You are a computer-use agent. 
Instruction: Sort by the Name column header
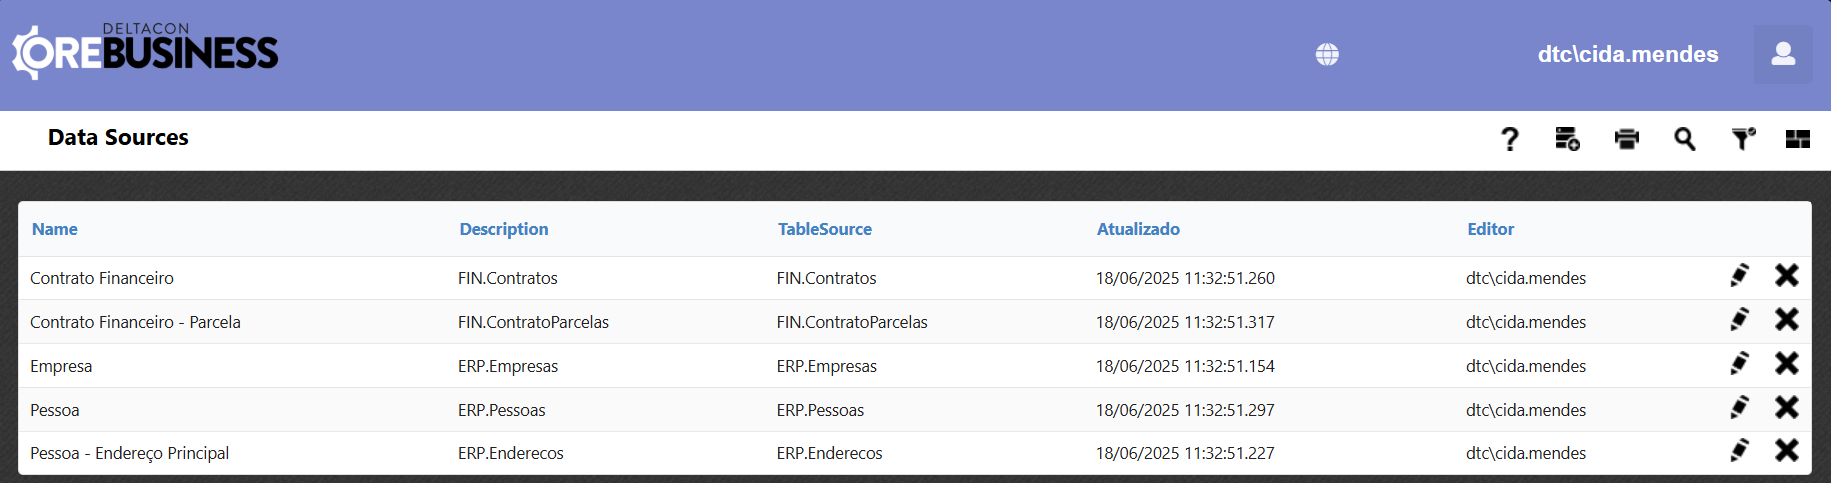(55, 229)
